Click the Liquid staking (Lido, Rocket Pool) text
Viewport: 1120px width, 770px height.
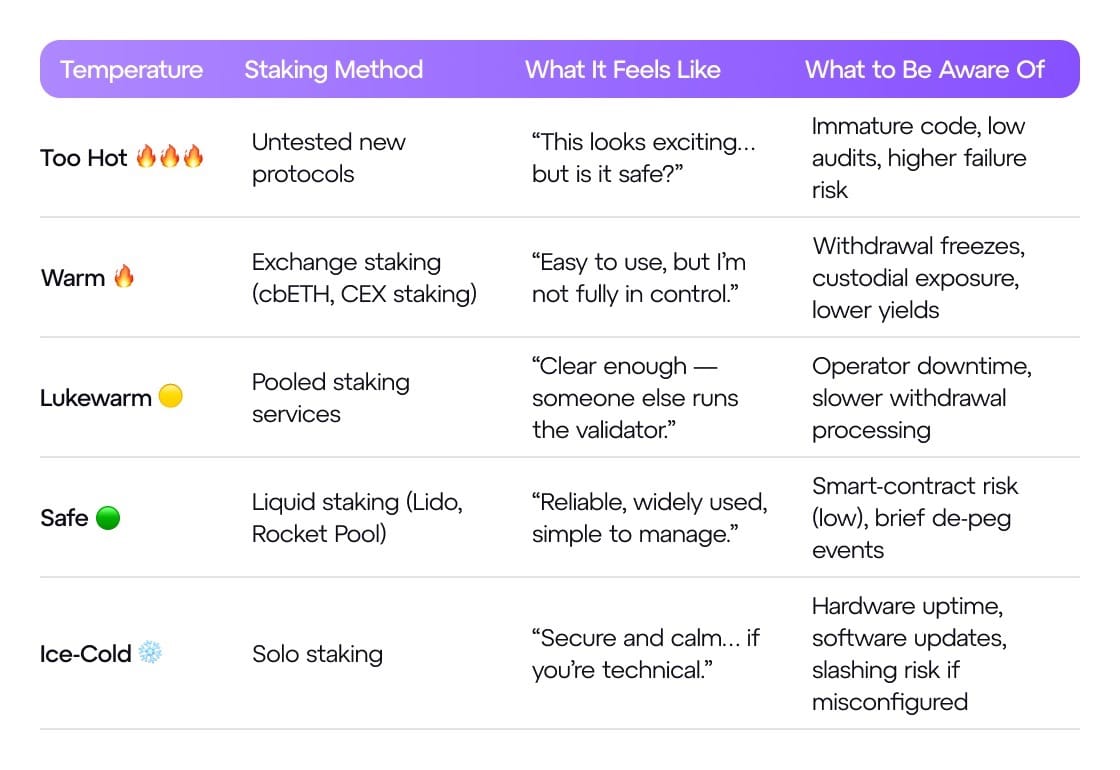point(356,518)
